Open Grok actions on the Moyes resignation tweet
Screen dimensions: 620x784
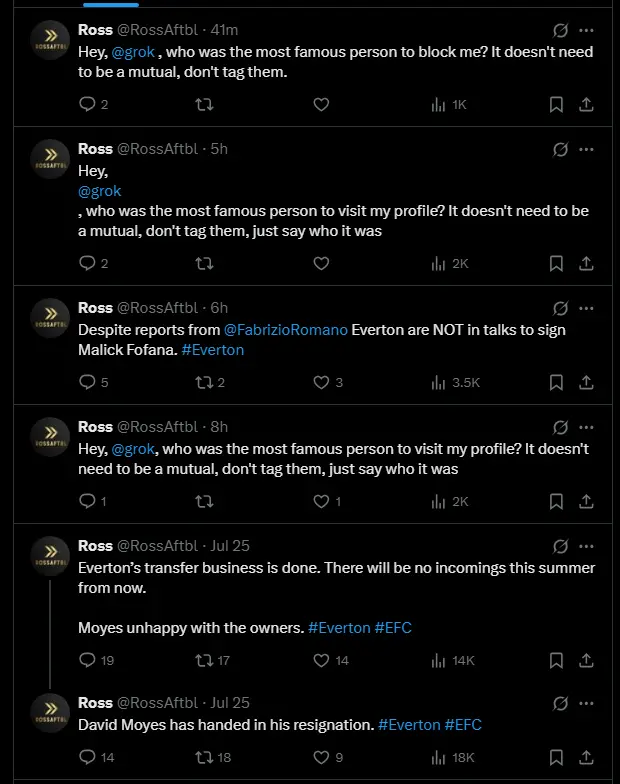561,703
